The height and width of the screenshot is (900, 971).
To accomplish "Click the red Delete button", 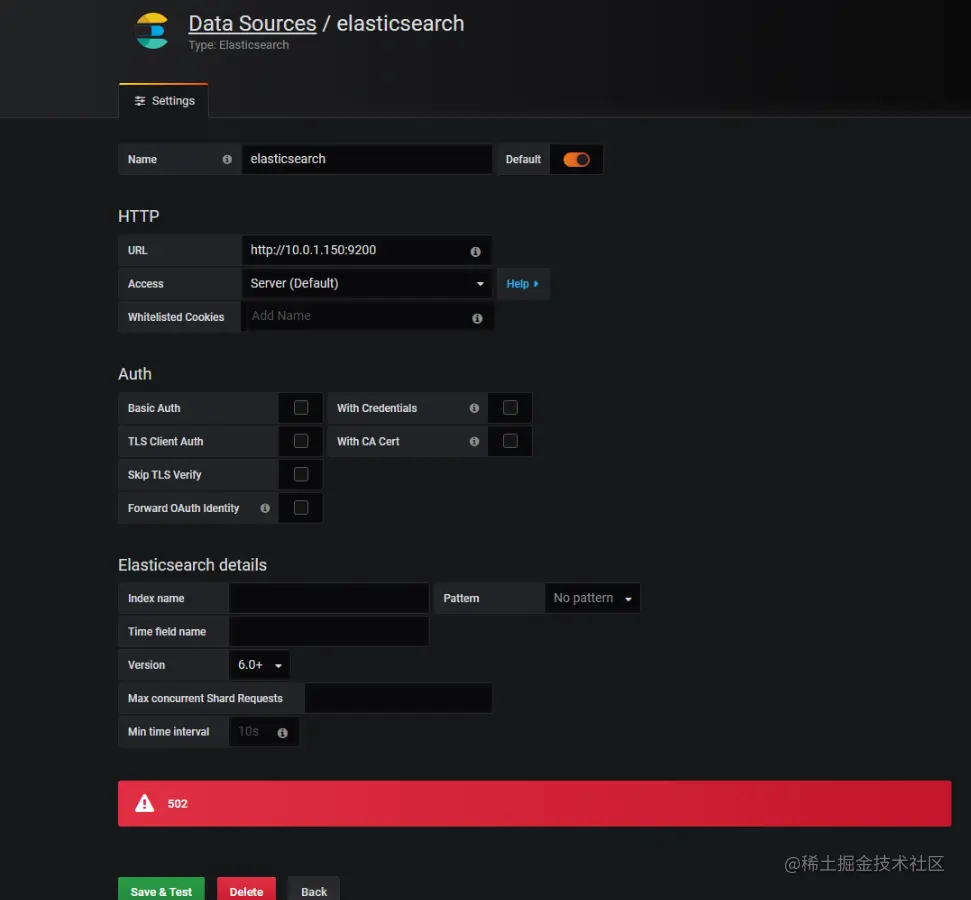I will coord(246,891).
